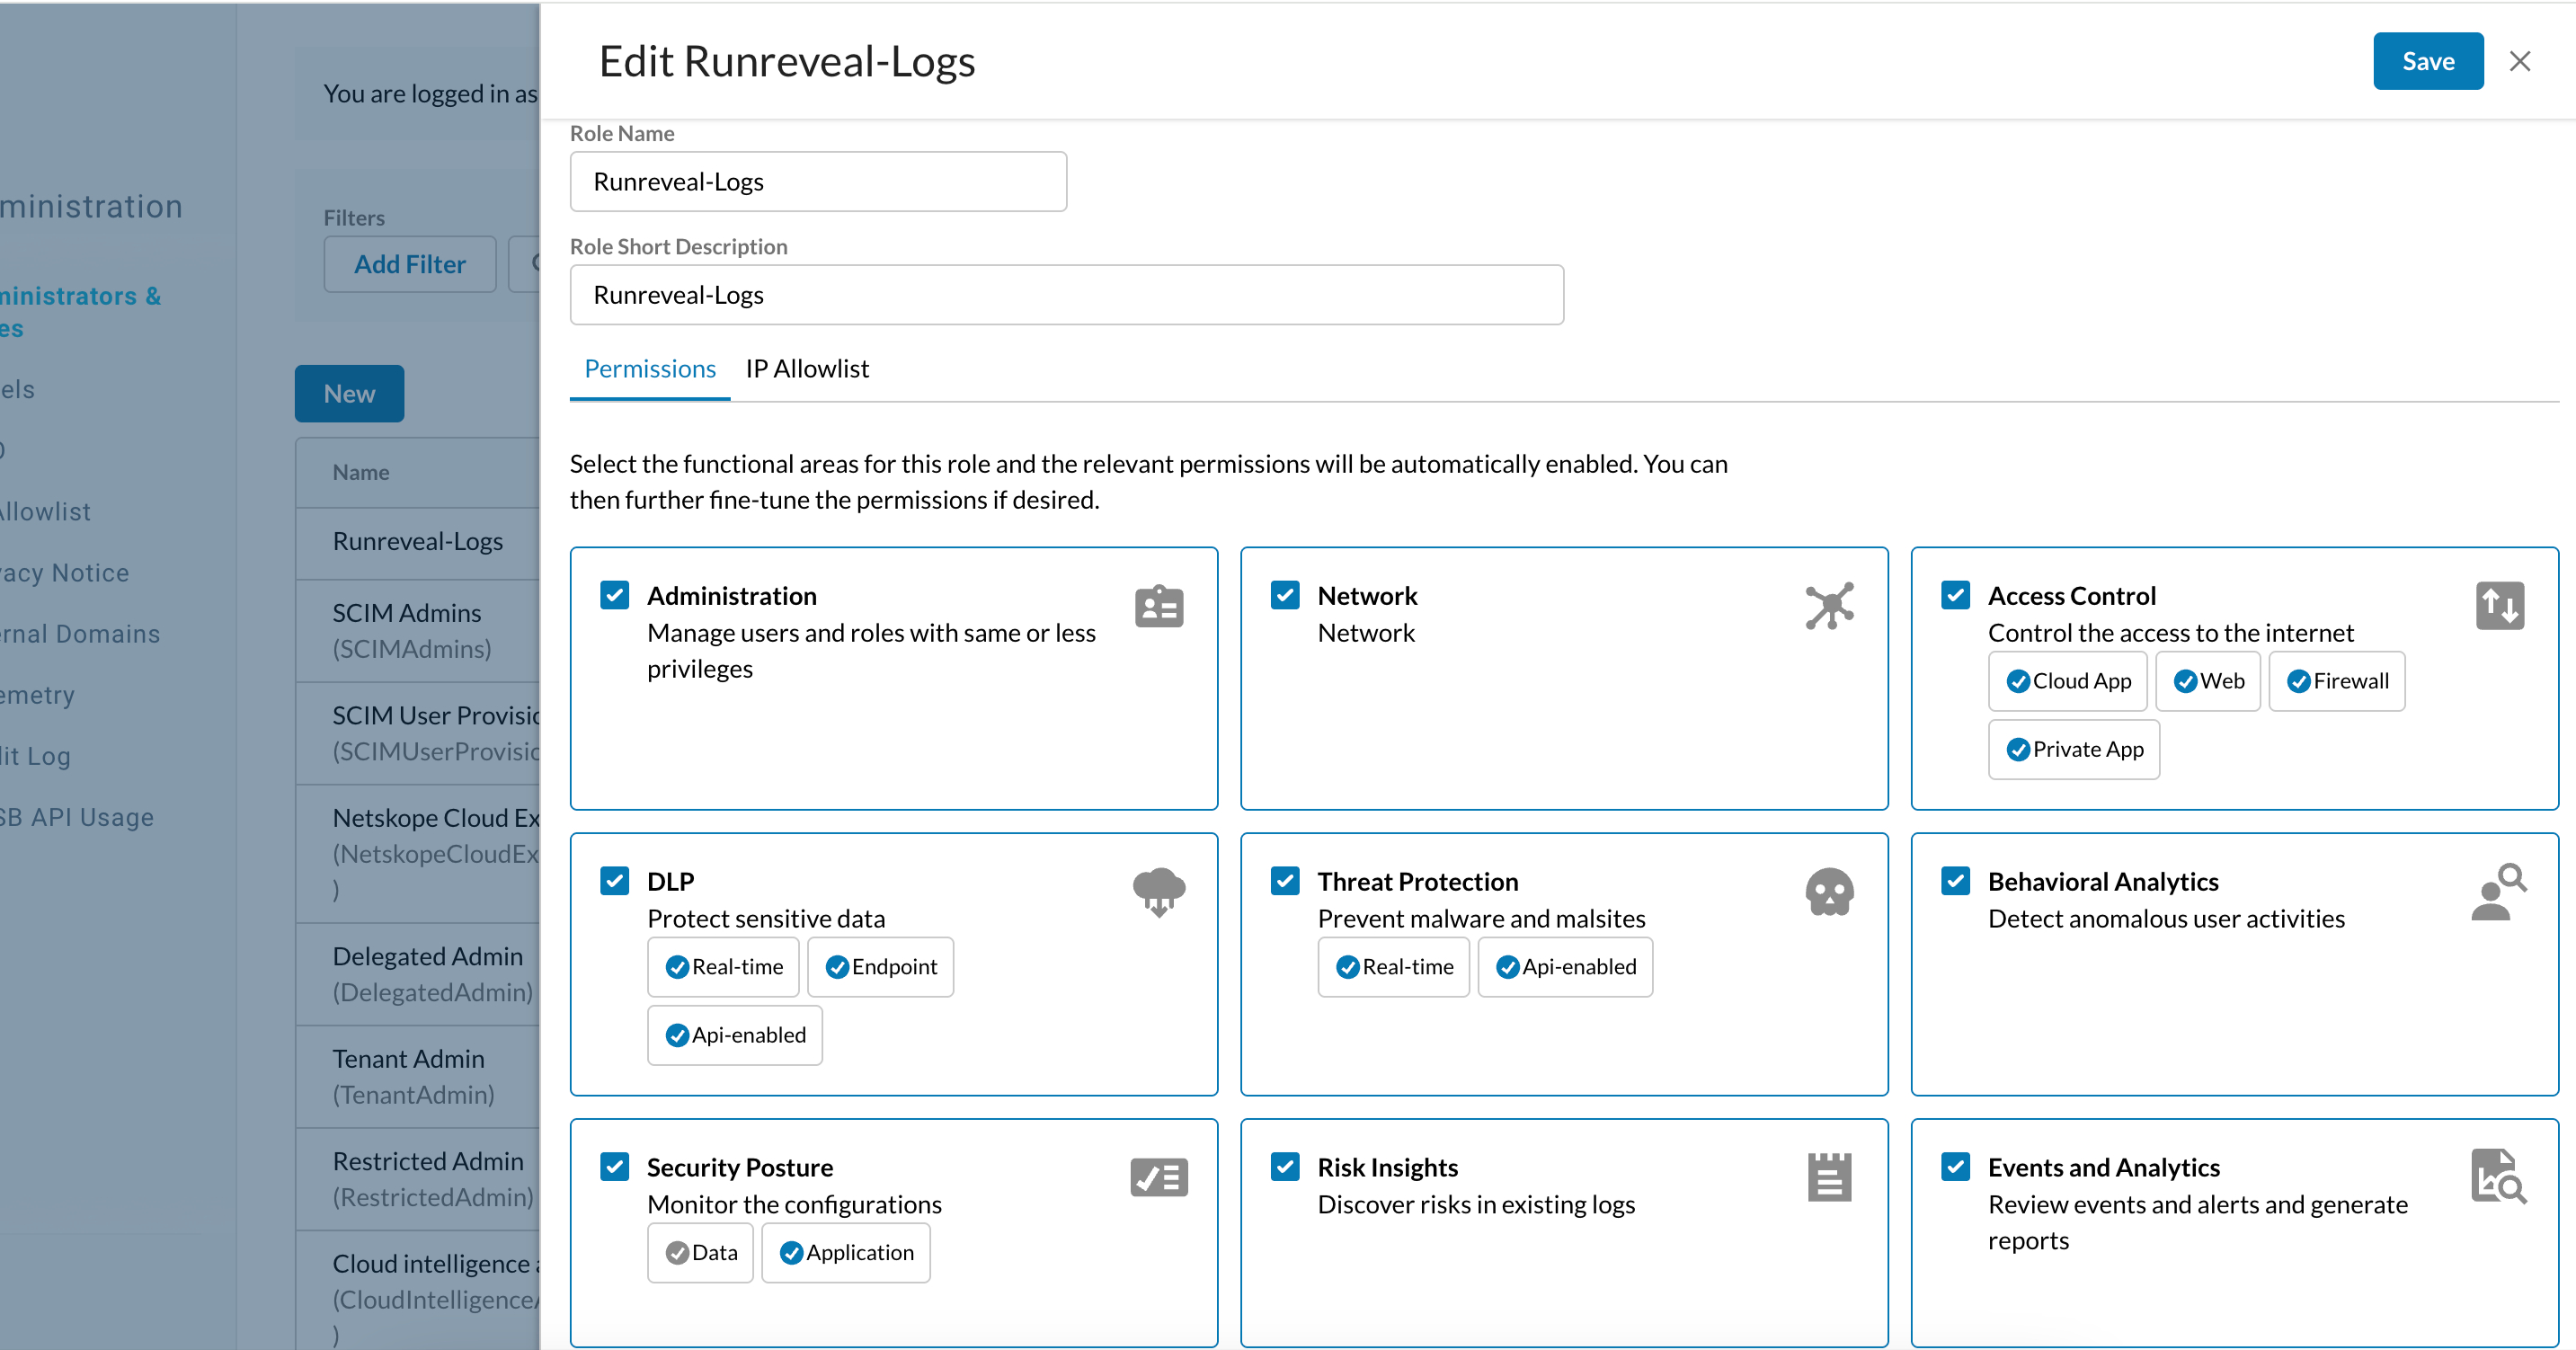Click the Administration ID badge icon
This screenshot has width=2576, height=1350.
point(1159,606)
